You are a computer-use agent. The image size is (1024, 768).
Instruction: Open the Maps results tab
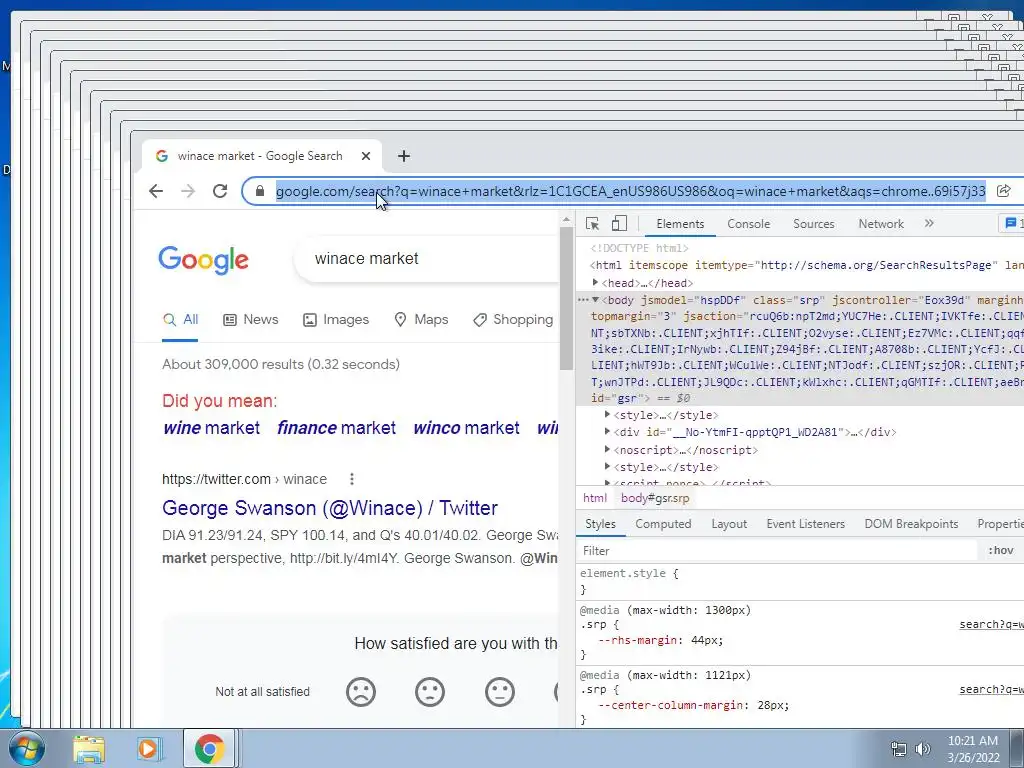click(x=421, y=320)
